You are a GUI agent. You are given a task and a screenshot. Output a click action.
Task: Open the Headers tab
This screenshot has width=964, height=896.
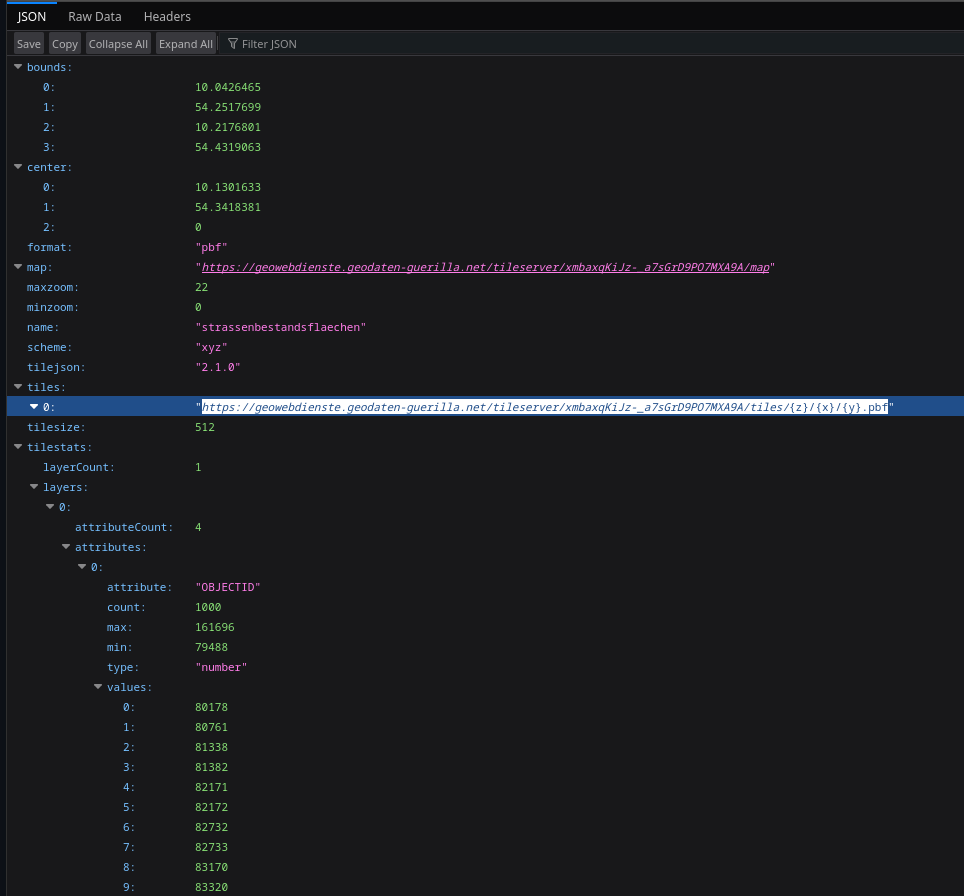pyautogui.click(x=167, y=16)
